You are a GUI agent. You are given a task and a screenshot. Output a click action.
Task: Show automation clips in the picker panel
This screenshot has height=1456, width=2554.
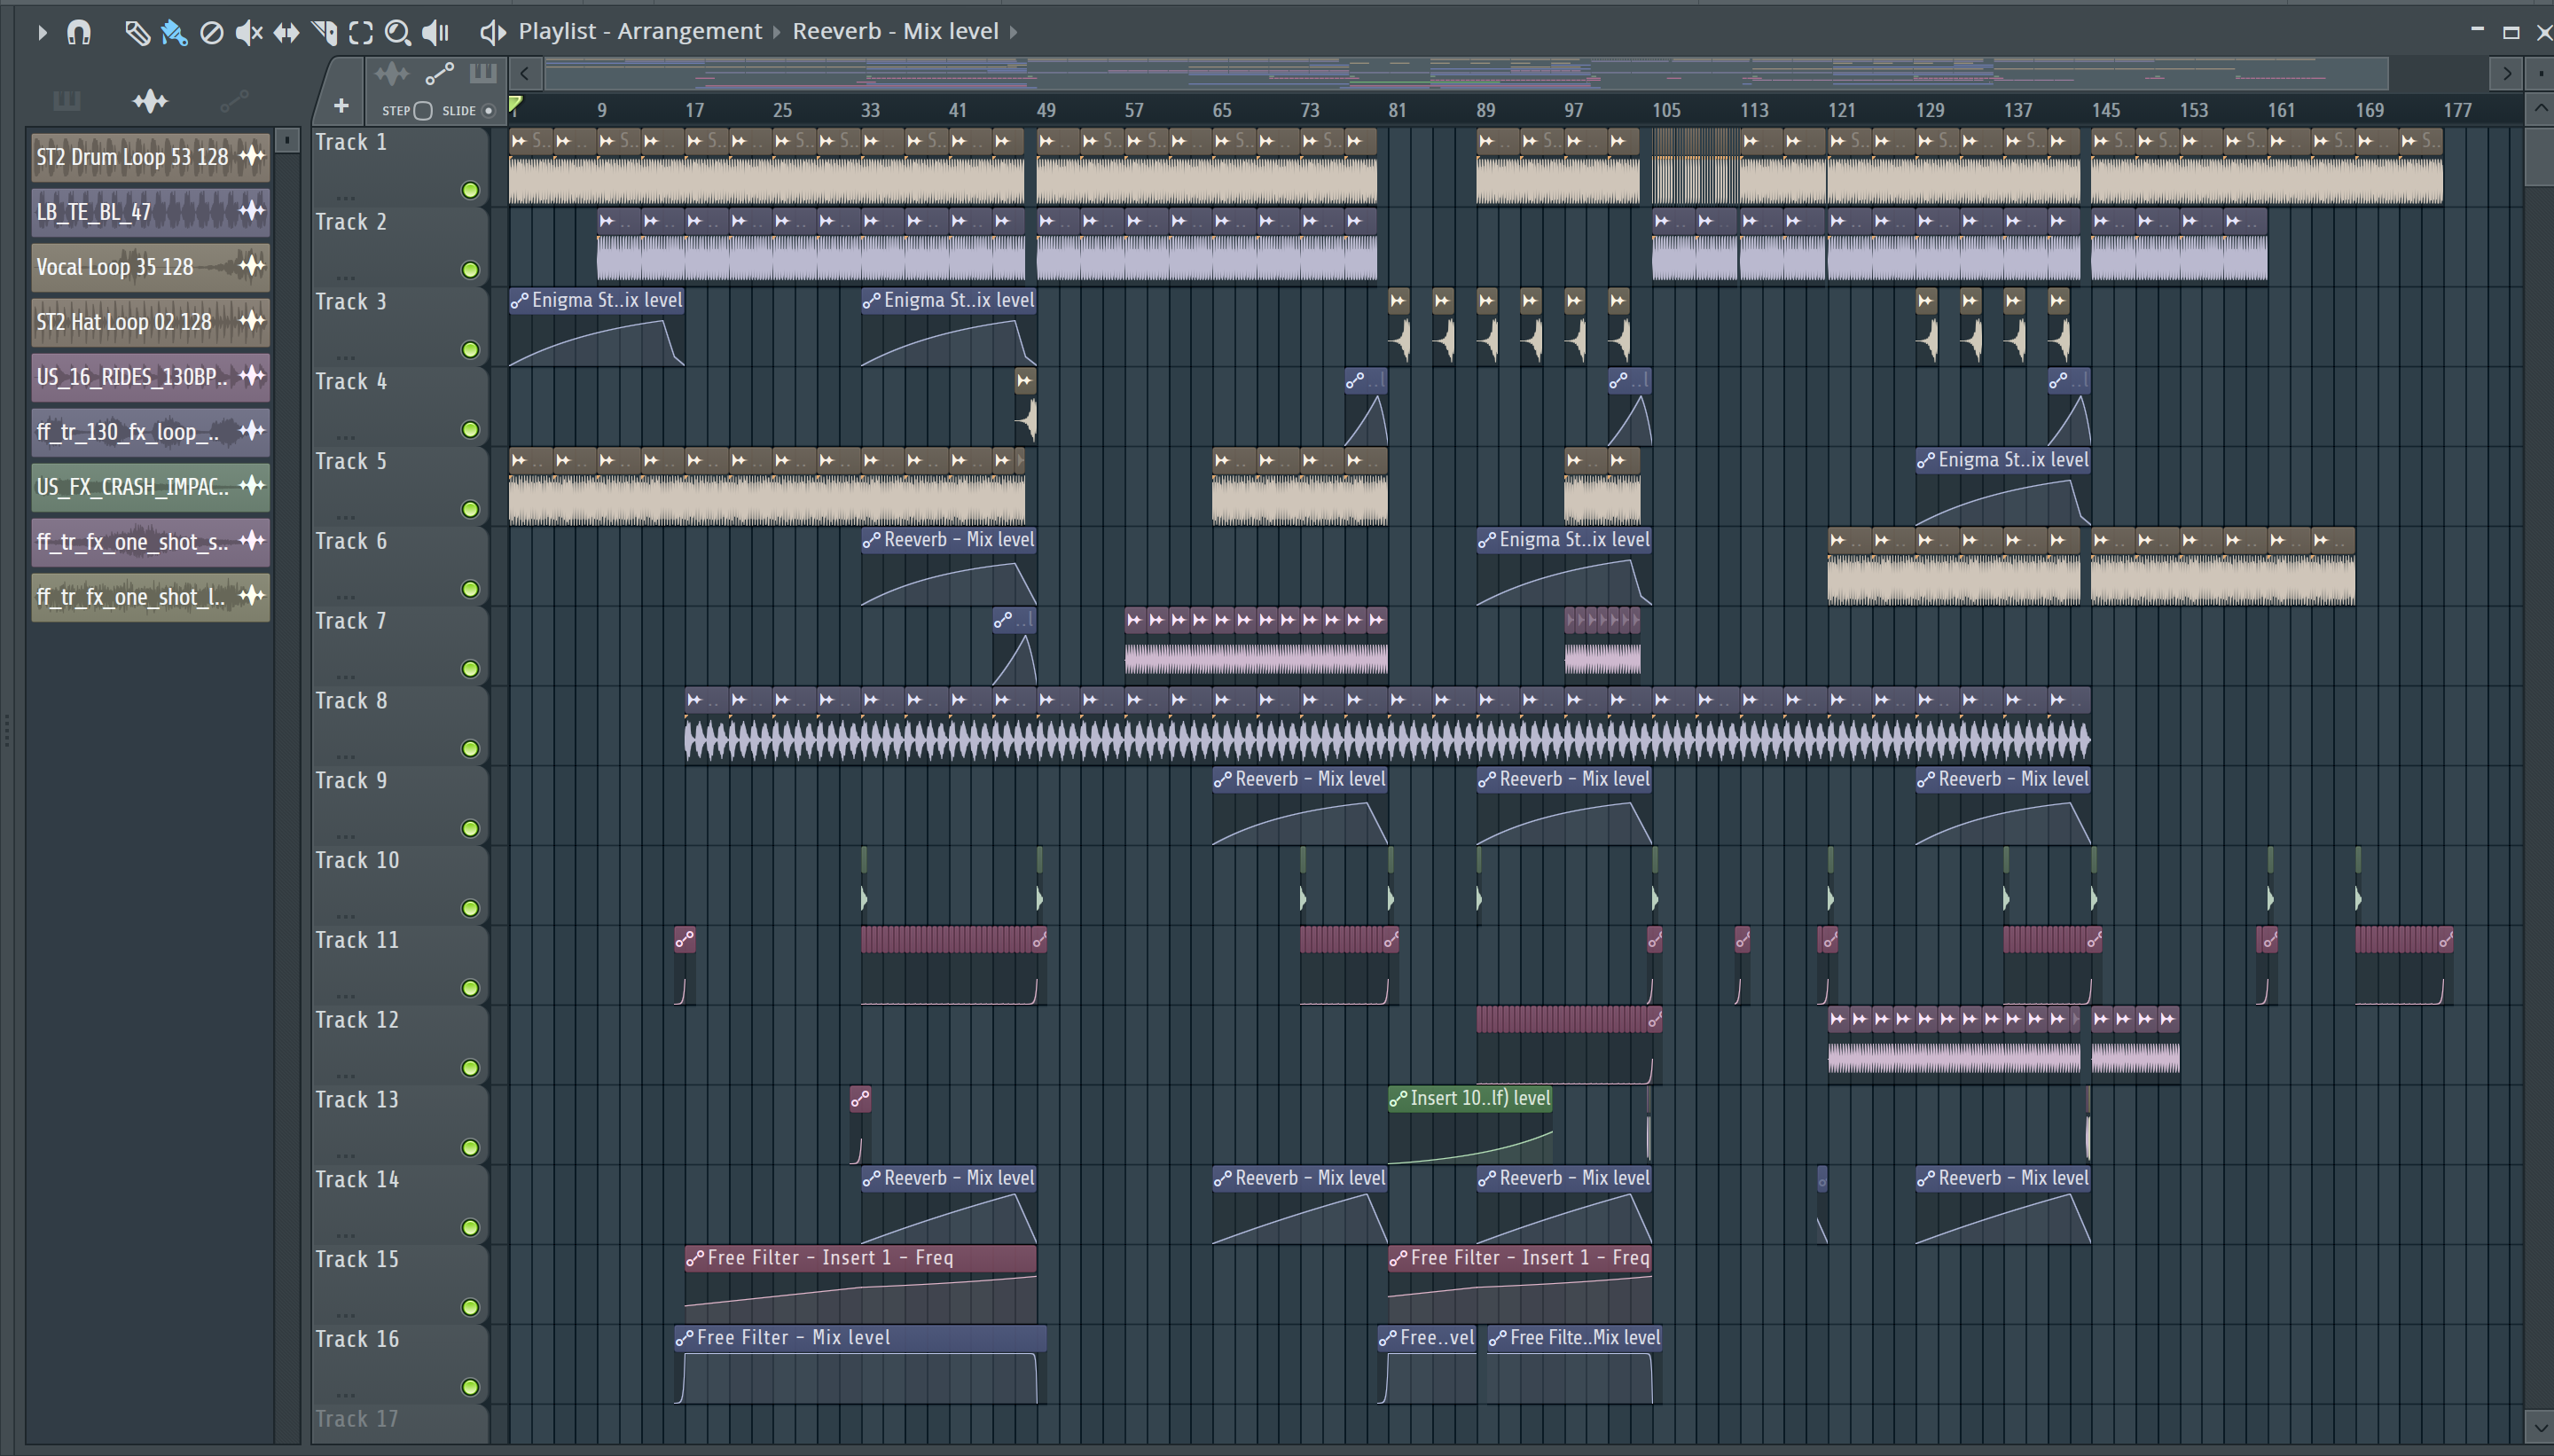[234, 100]
